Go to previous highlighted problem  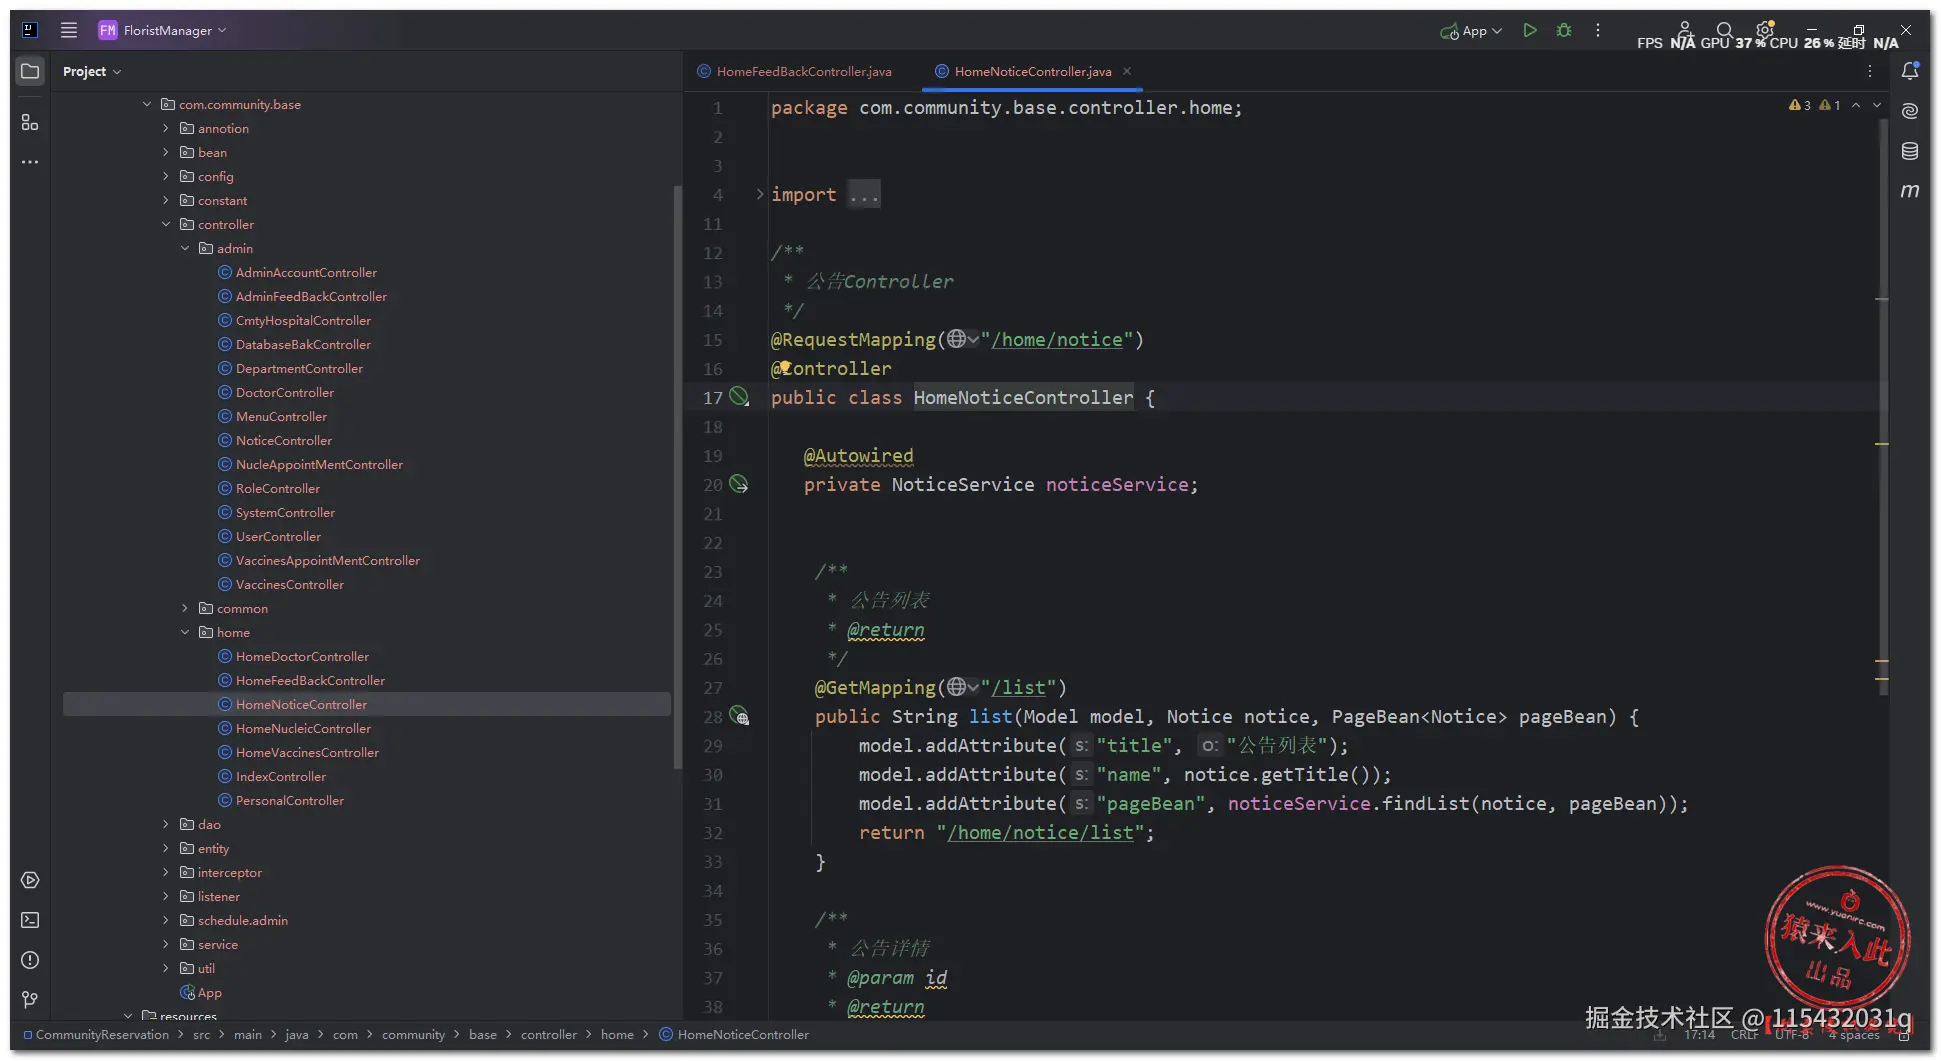pyautogui.click(x=1856, y=105)
